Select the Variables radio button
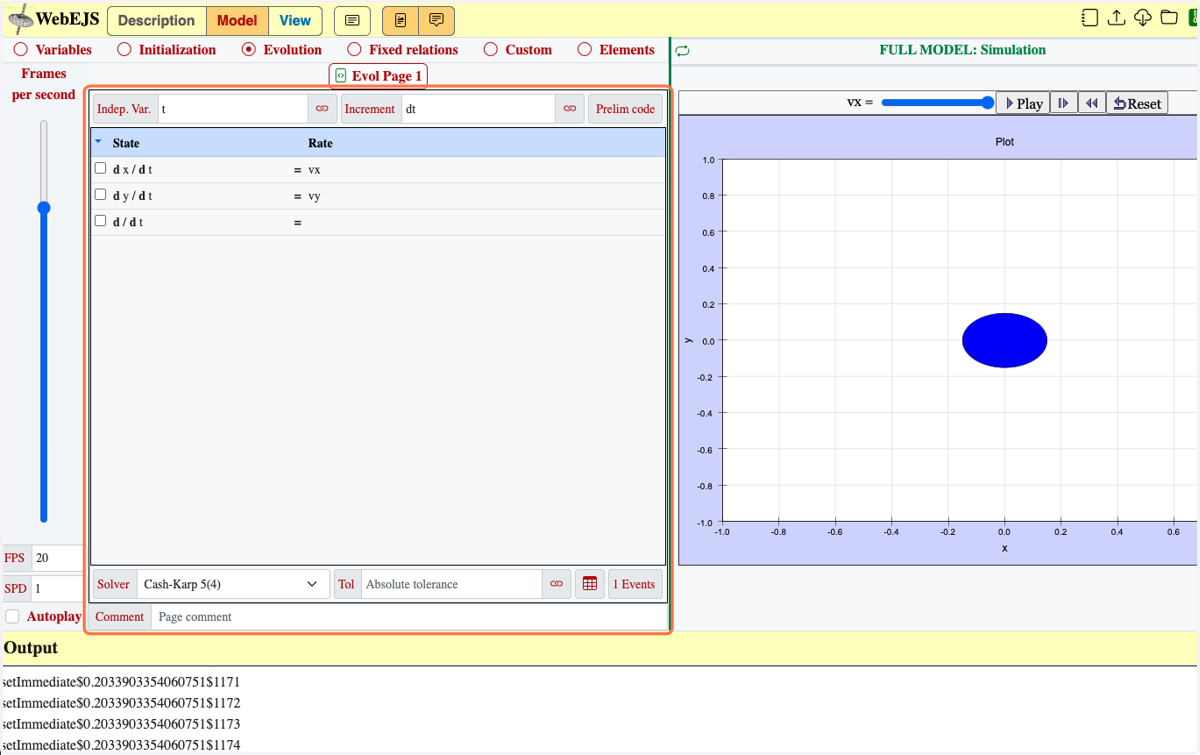This screenshot has width=1200, height=755. click(x=20, y=49)
